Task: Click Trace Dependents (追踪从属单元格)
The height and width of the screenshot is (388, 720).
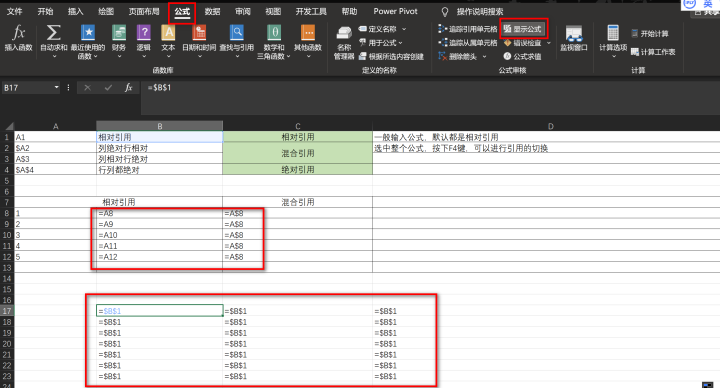Action: coord(467,43)
